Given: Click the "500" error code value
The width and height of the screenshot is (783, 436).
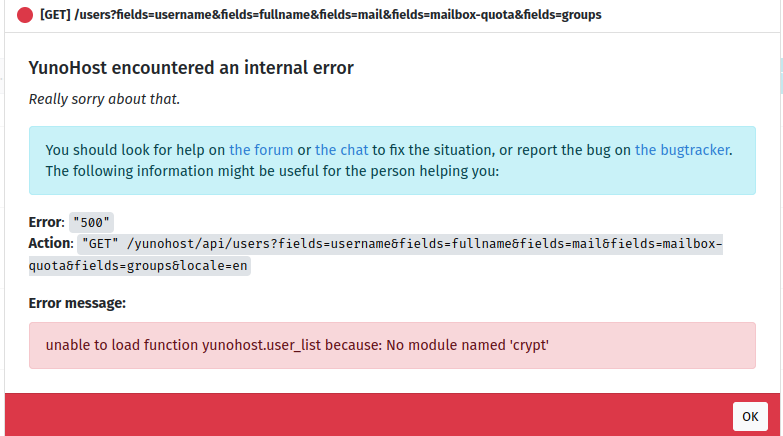Looking at the screenshot, I should click(x=93, y=222).
